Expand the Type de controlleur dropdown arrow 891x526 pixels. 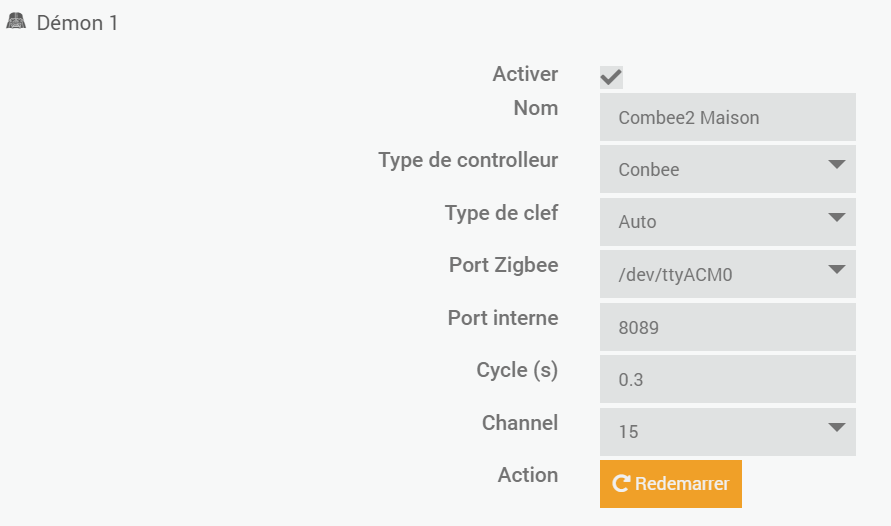tap(837, 165)
